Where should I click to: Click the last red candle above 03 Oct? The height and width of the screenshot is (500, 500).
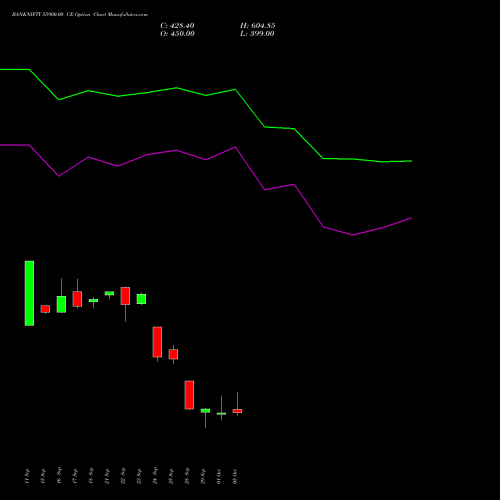(x=237, y=411)
